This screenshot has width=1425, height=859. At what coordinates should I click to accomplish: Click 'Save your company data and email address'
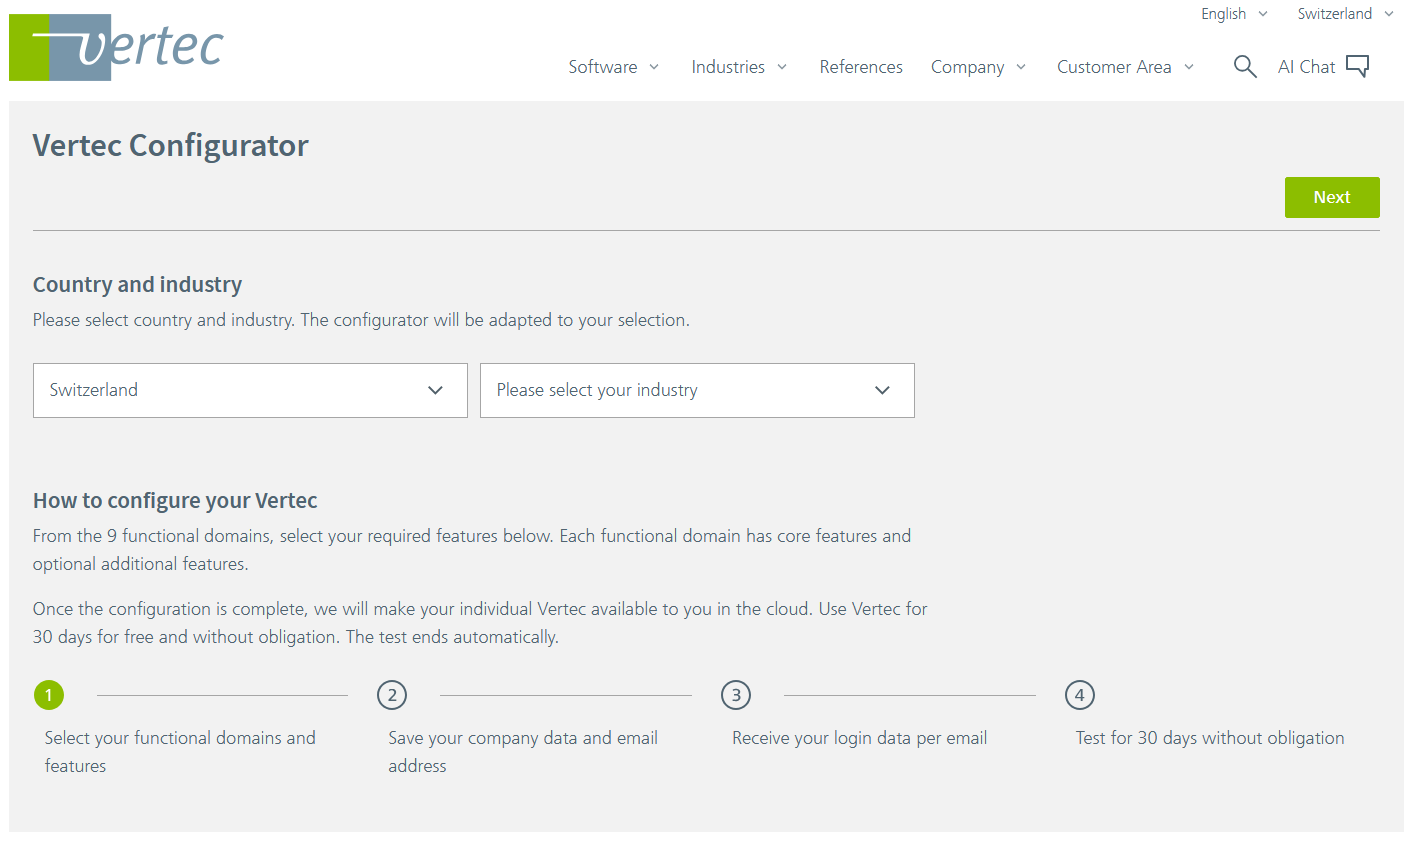[523, 752]
